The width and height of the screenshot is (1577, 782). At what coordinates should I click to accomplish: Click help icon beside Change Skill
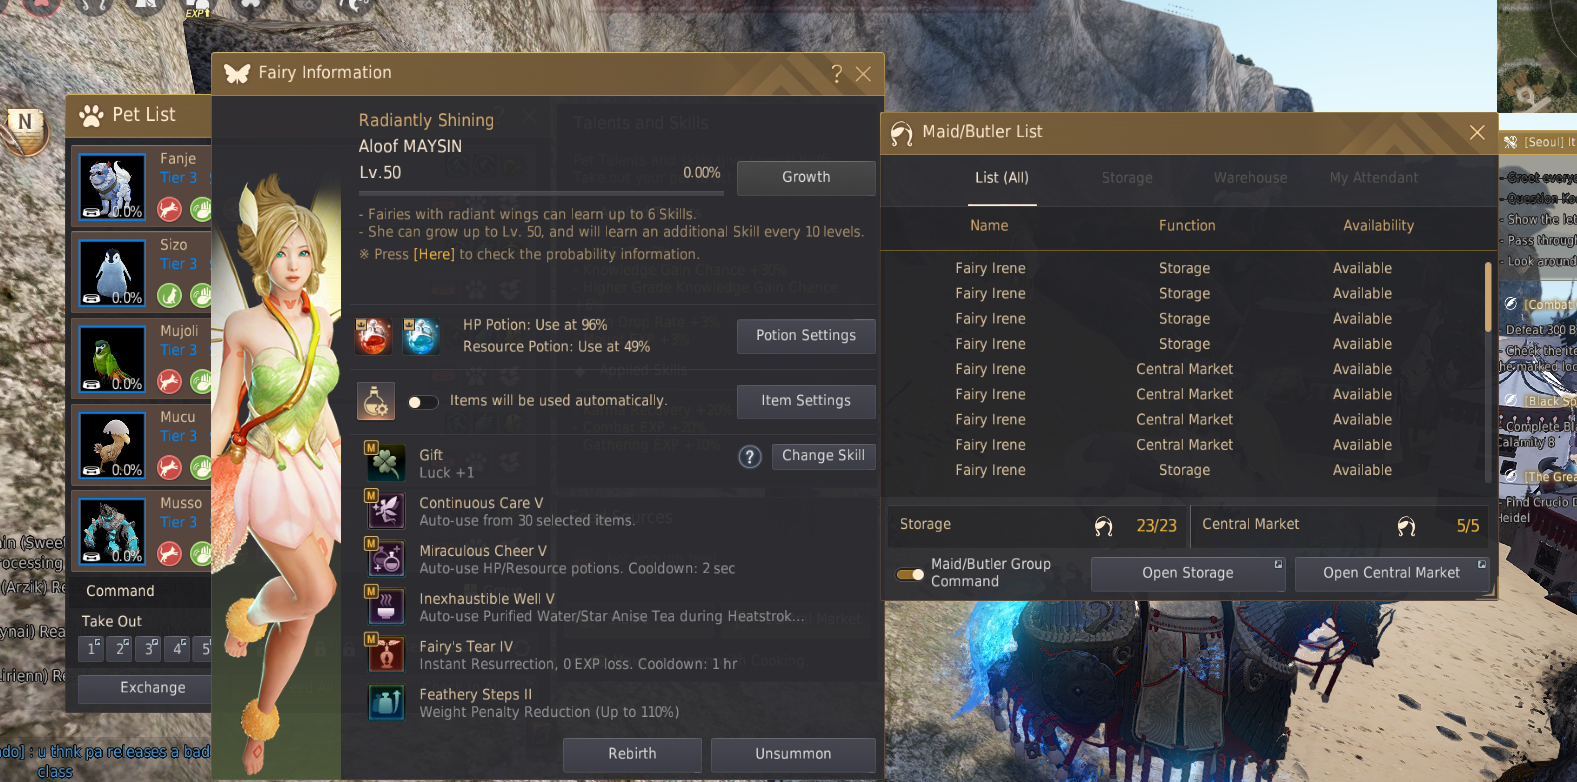point(750,457)
